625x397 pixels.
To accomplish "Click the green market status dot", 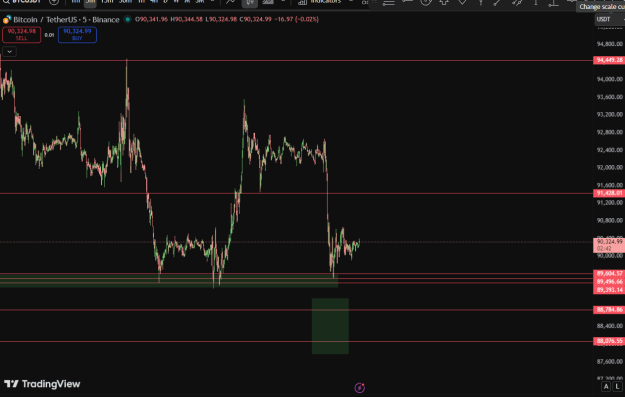I will point(128,19).
